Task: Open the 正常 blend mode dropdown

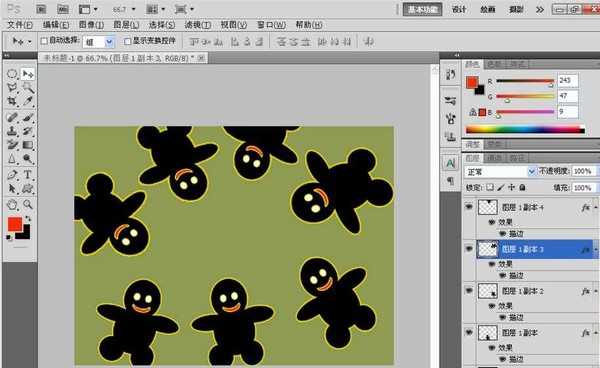Action: click(500, 172)
